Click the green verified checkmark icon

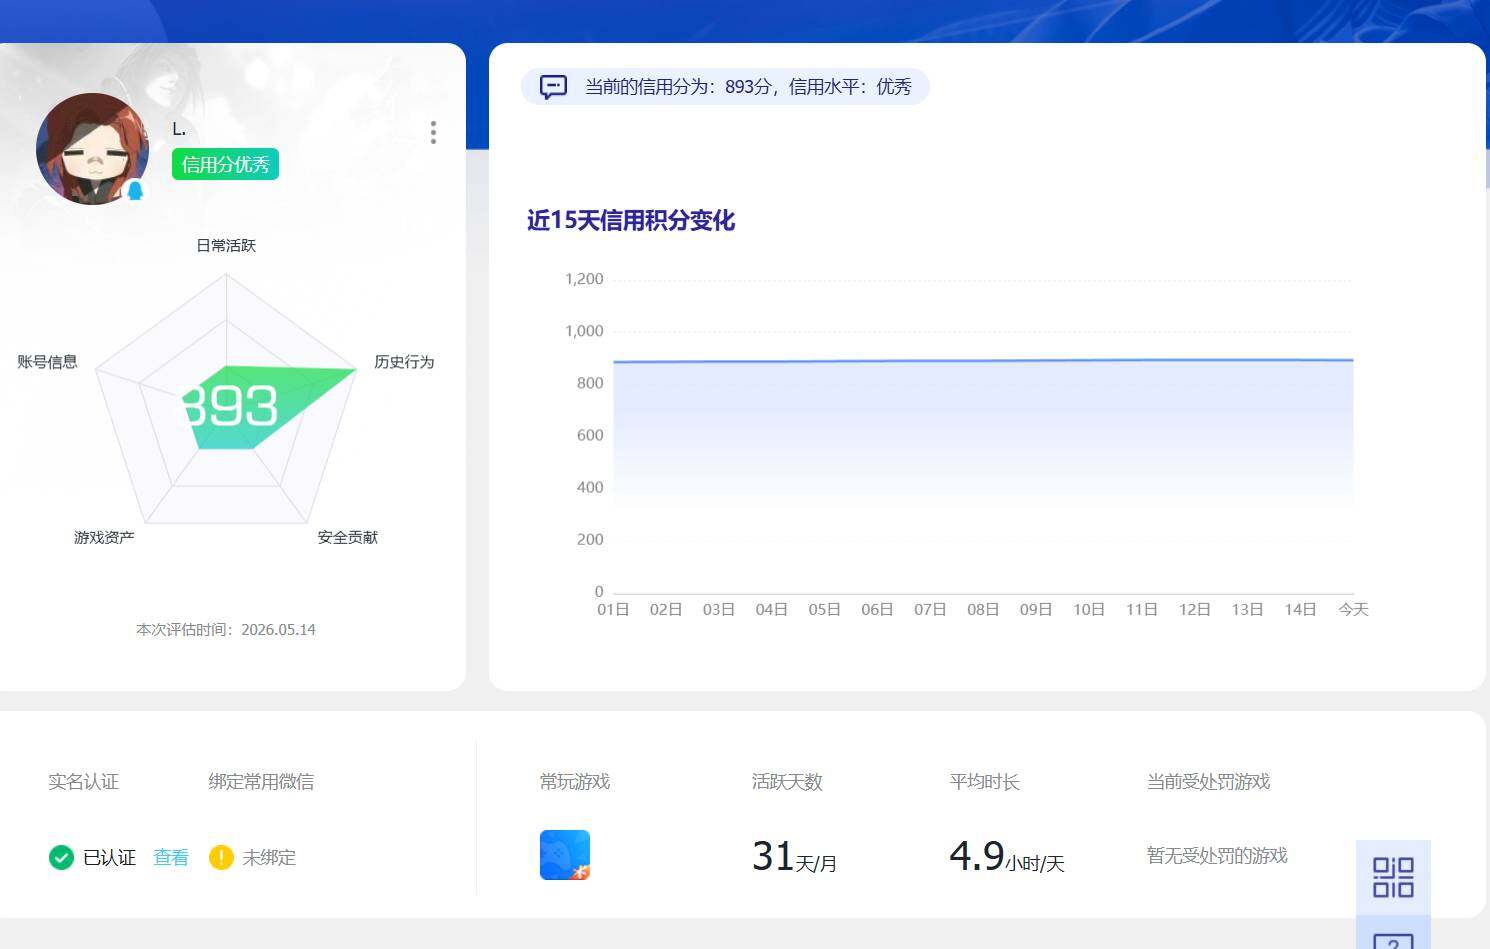(61, 857)
